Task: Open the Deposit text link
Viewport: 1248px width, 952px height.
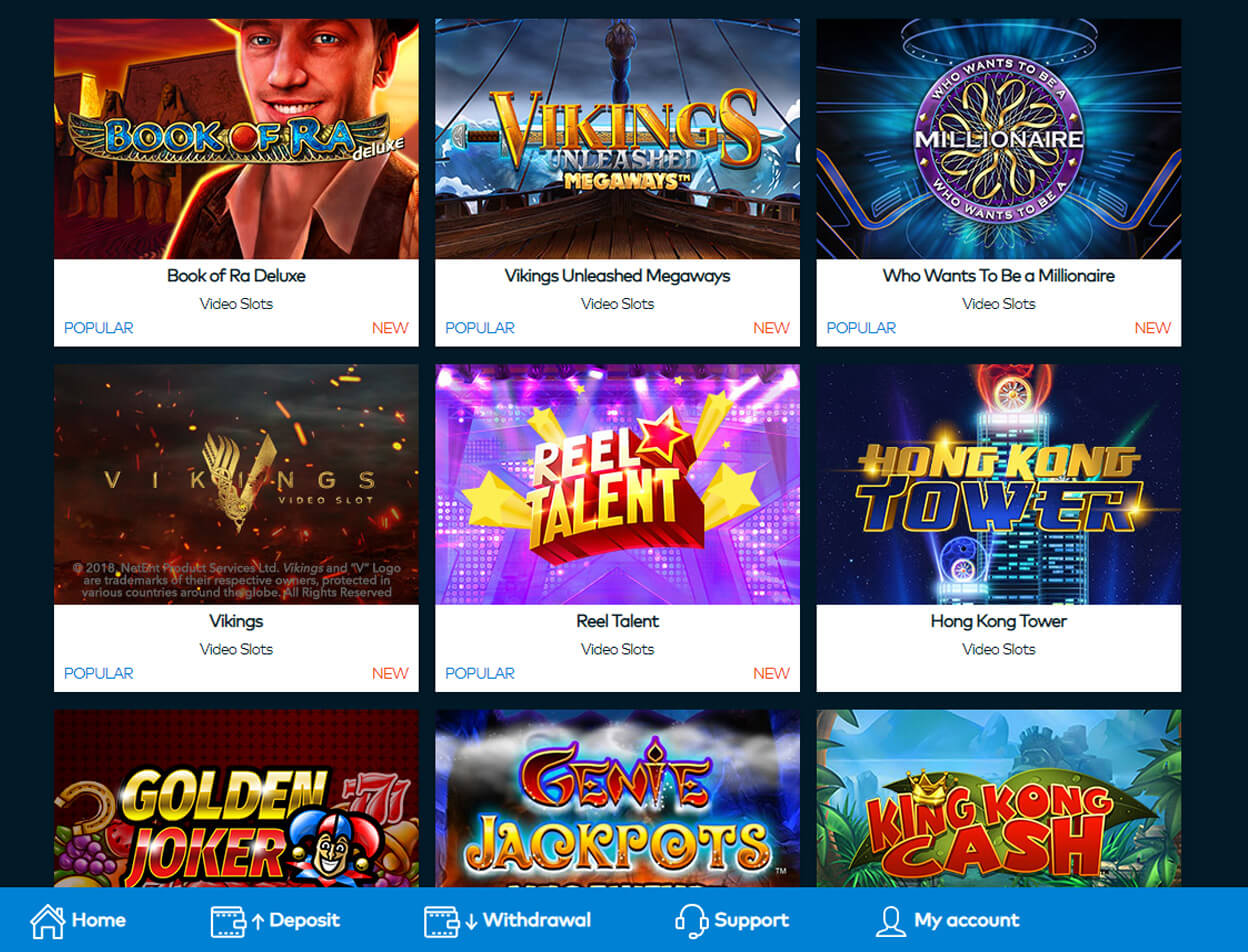Action: coord(305,920)
